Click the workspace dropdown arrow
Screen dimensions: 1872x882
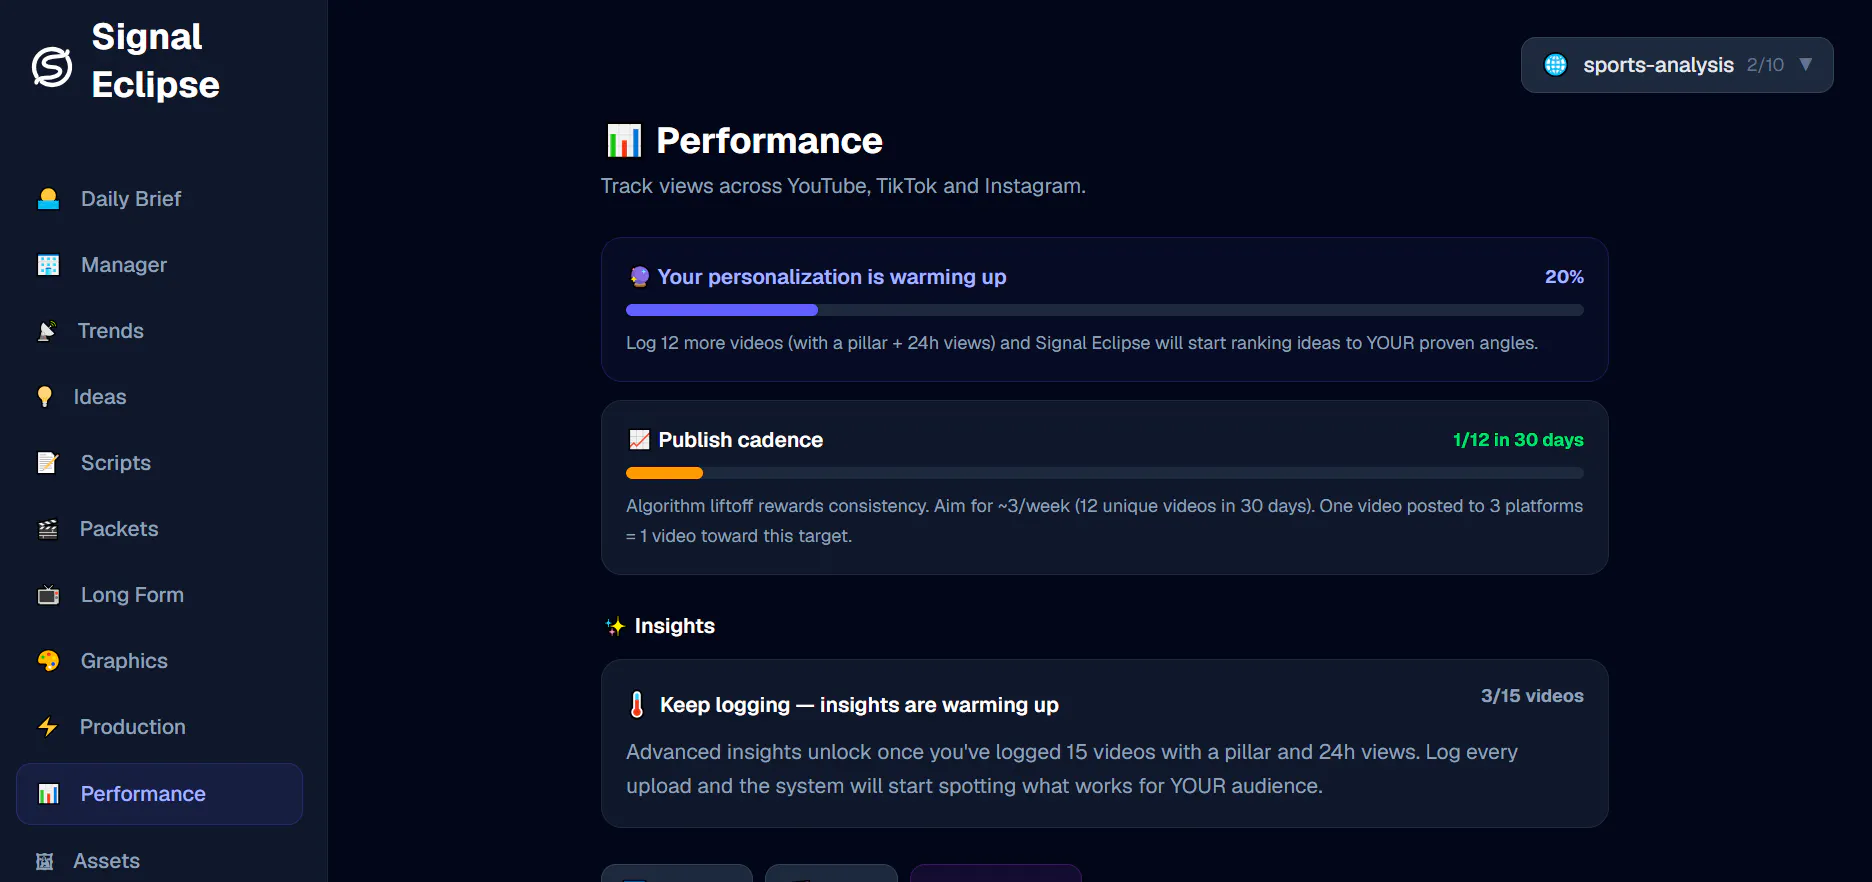tap(1806, 64)
